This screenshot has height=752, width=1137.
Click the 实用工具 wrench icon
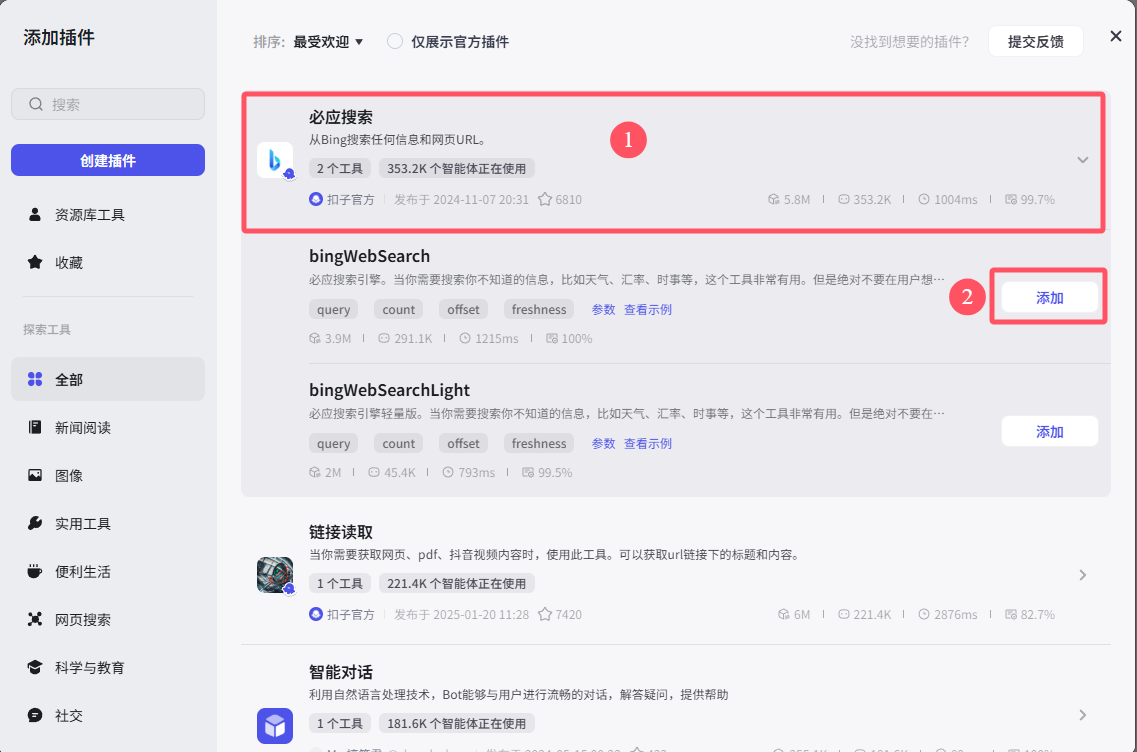click(x=35, y=523)
